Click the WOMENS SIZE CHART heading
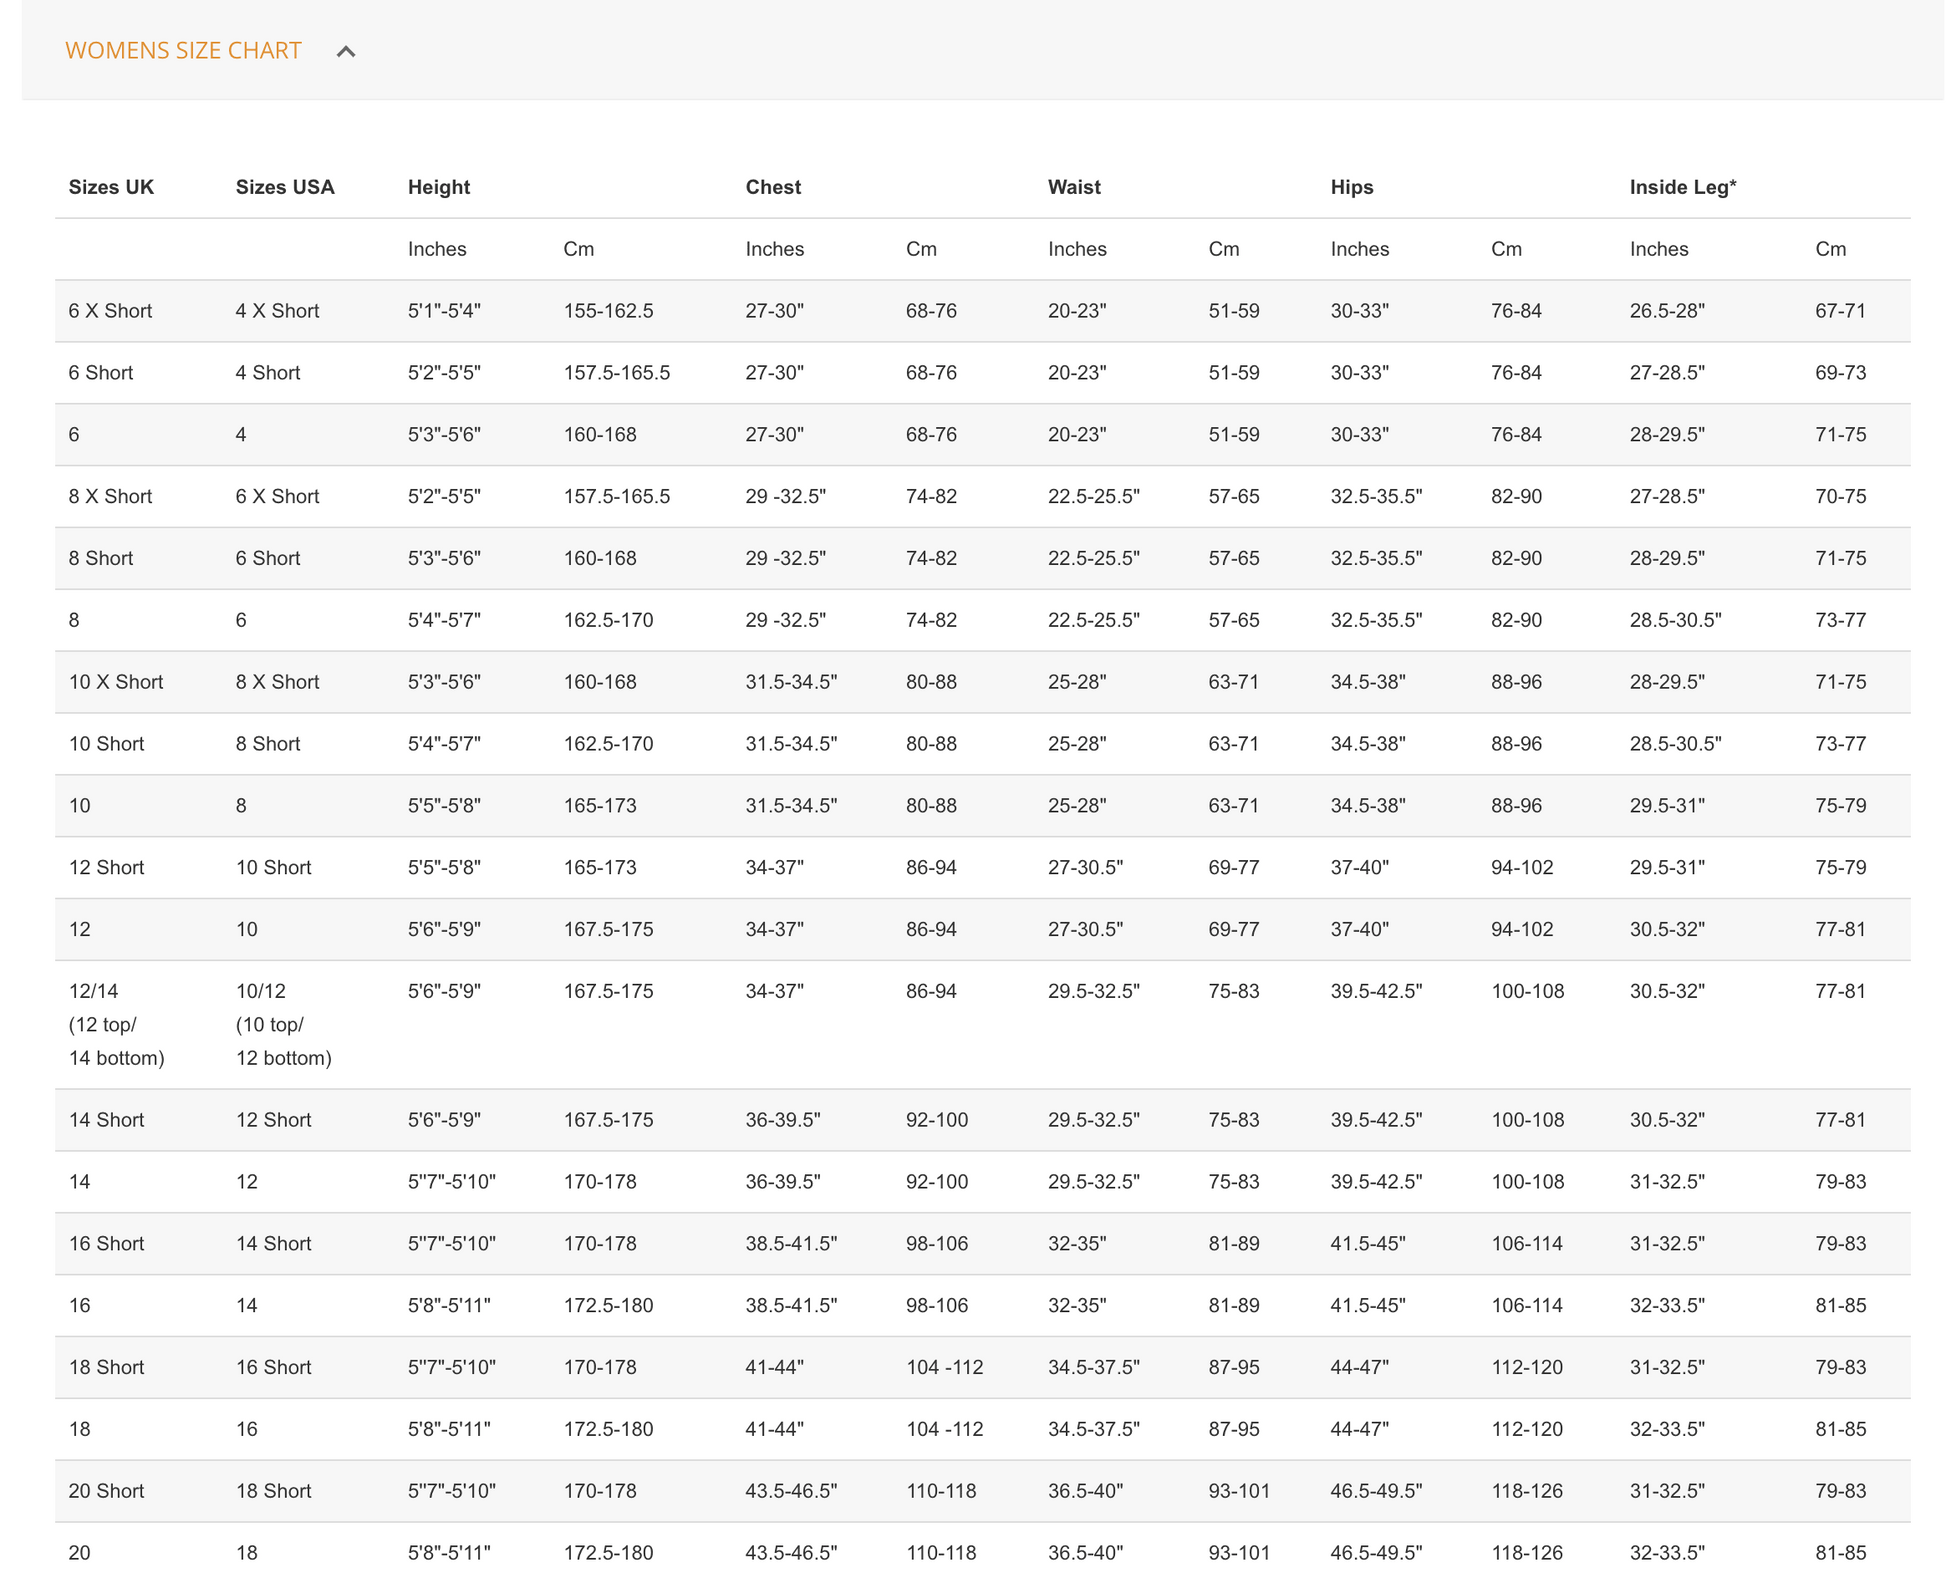The height and width of the screenshot is (1578, 1946). 183,51
